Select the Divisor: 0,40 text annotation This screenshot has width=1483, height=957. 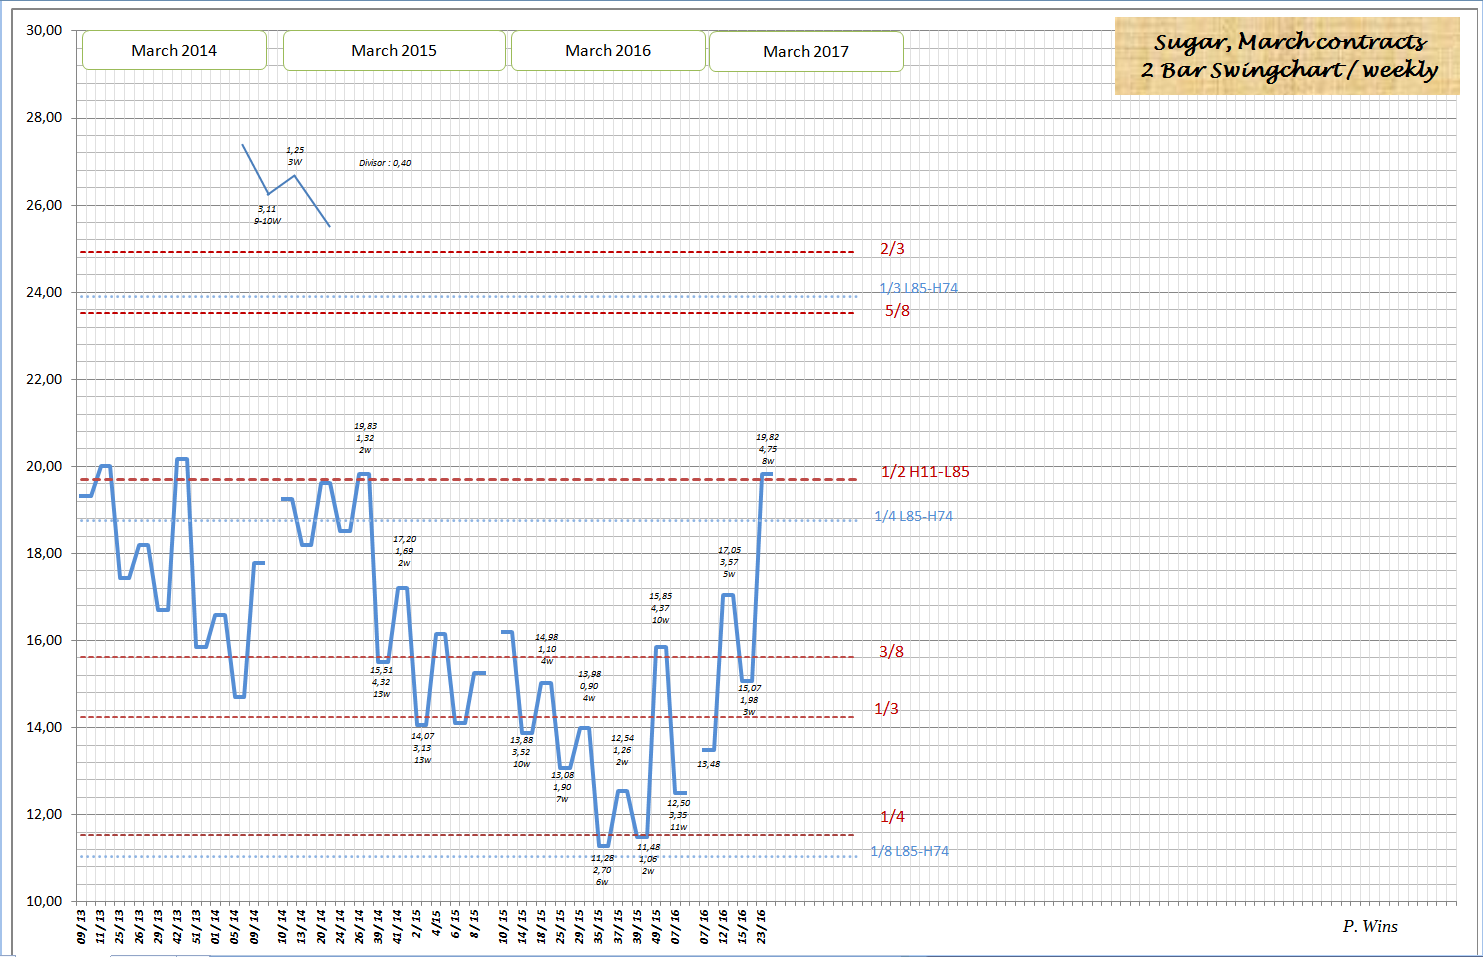[x=385, y=163]
